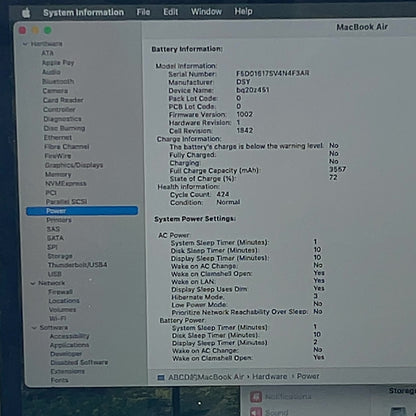This screenshot has width=416, height=416.
Task: Click the Device Name value bq20z451
Action: 253,90
